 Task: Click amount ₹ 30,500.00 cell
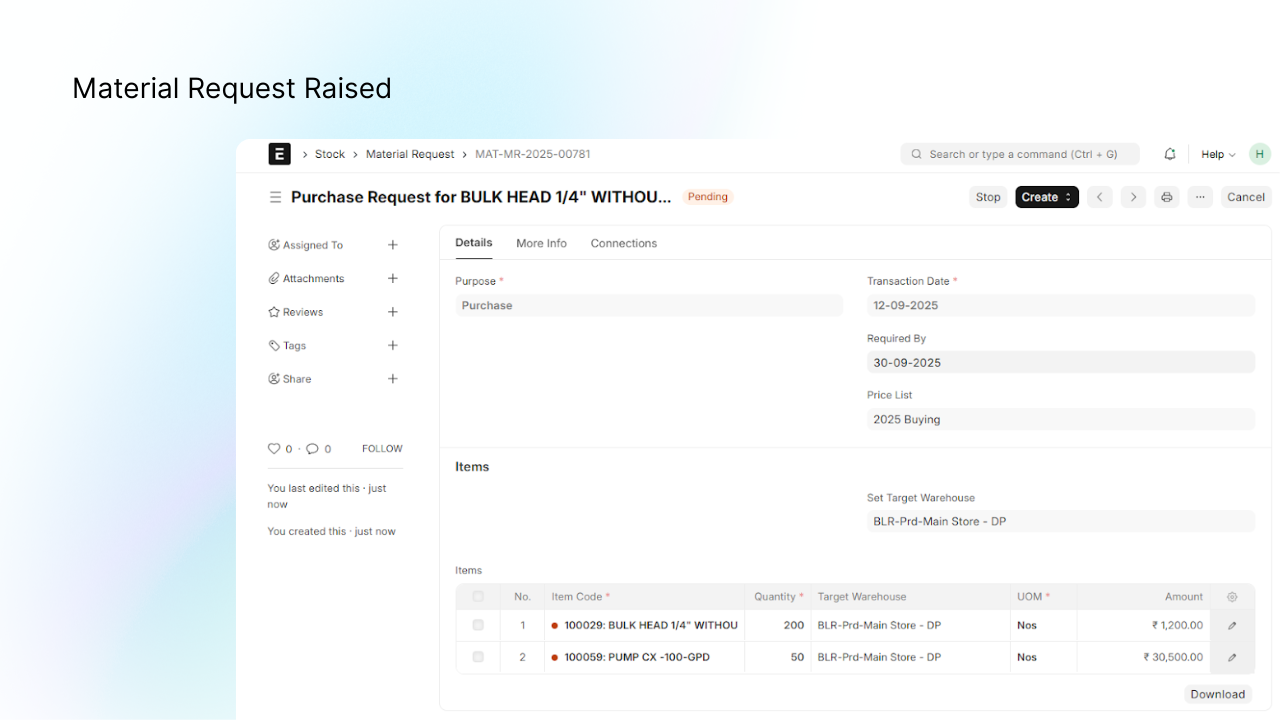[1144, 658]
